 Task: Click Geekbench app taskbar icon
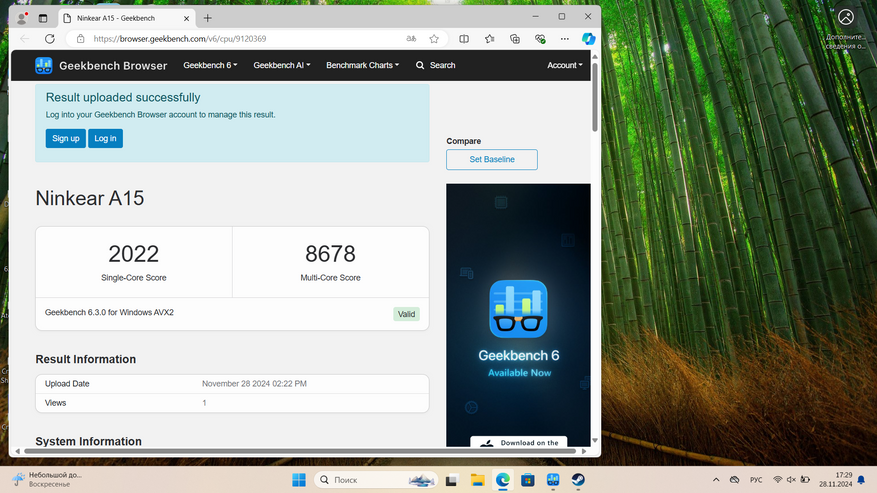553,480
